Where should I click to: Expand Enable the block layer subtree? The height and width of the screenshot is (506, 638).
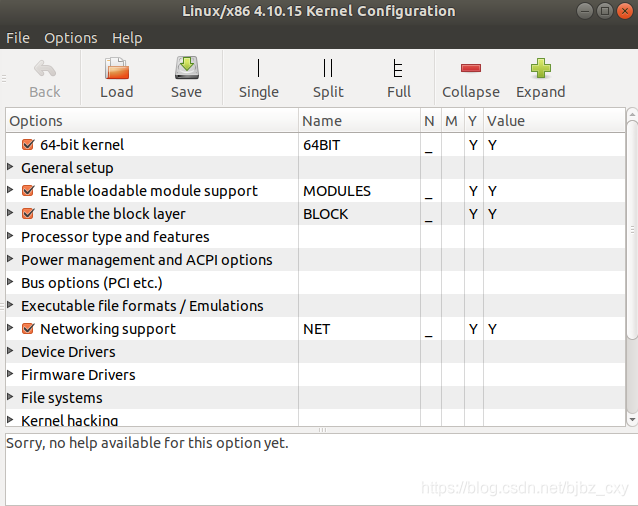point(11,213)
